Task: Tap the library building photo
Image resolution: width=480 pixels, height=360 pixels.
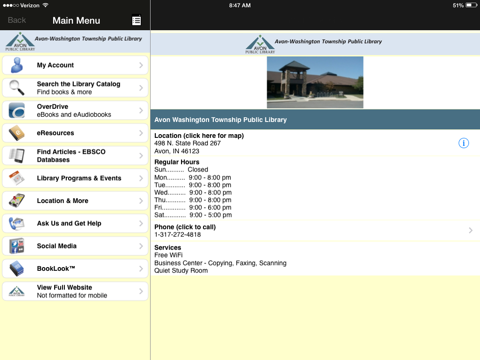Action: pos(315,82)
